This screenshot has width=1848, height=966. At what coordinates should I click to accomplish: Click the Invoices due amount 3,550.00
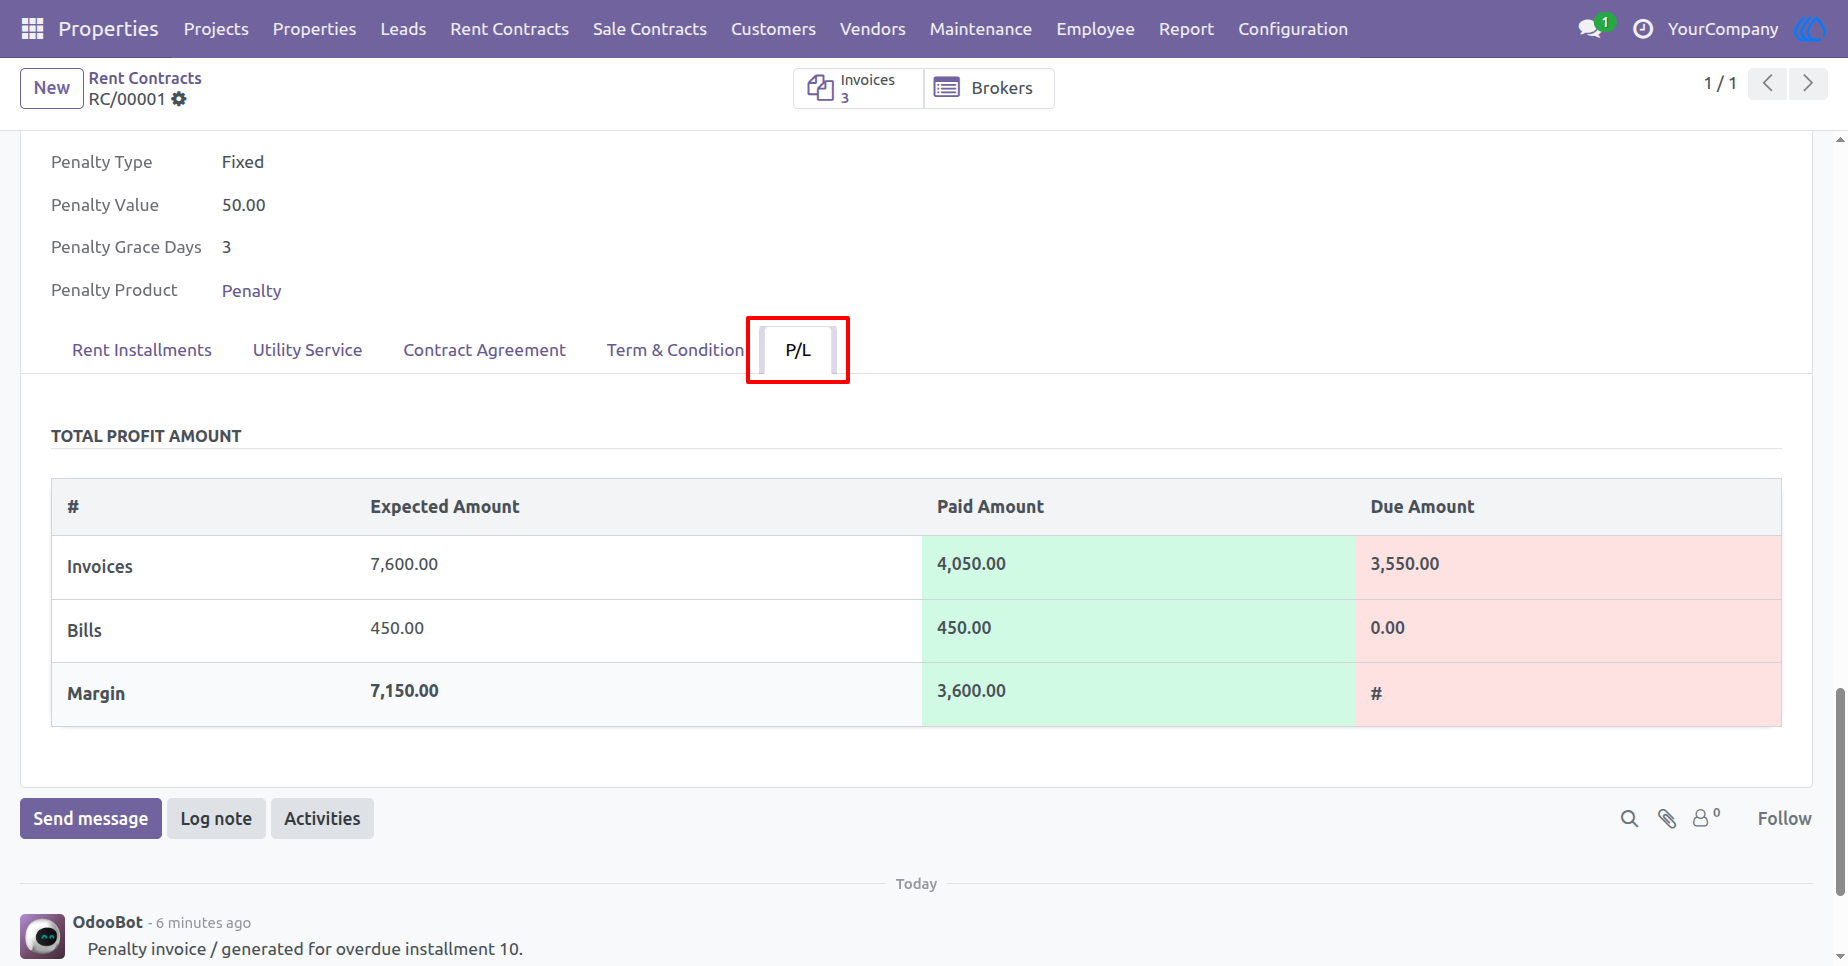1404,564
